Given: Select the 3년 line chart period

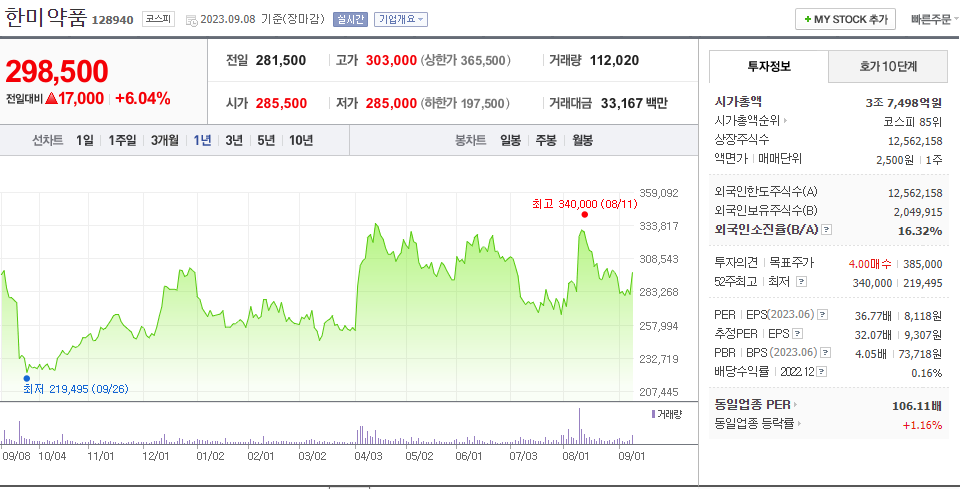Looking at the screenshot, I should pyautogui.click(x=234, y=141).
